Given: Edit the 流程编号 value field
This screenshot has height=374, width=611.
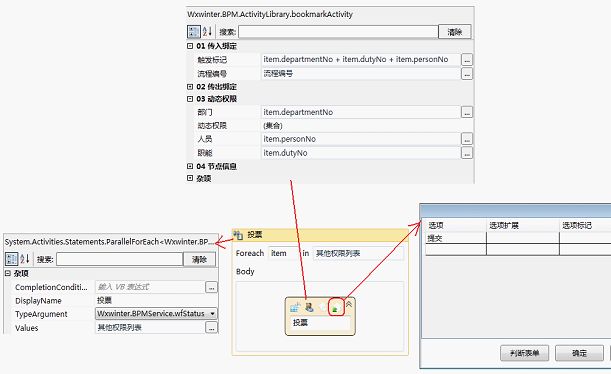Looking at the screenshot, I should 360,74.
